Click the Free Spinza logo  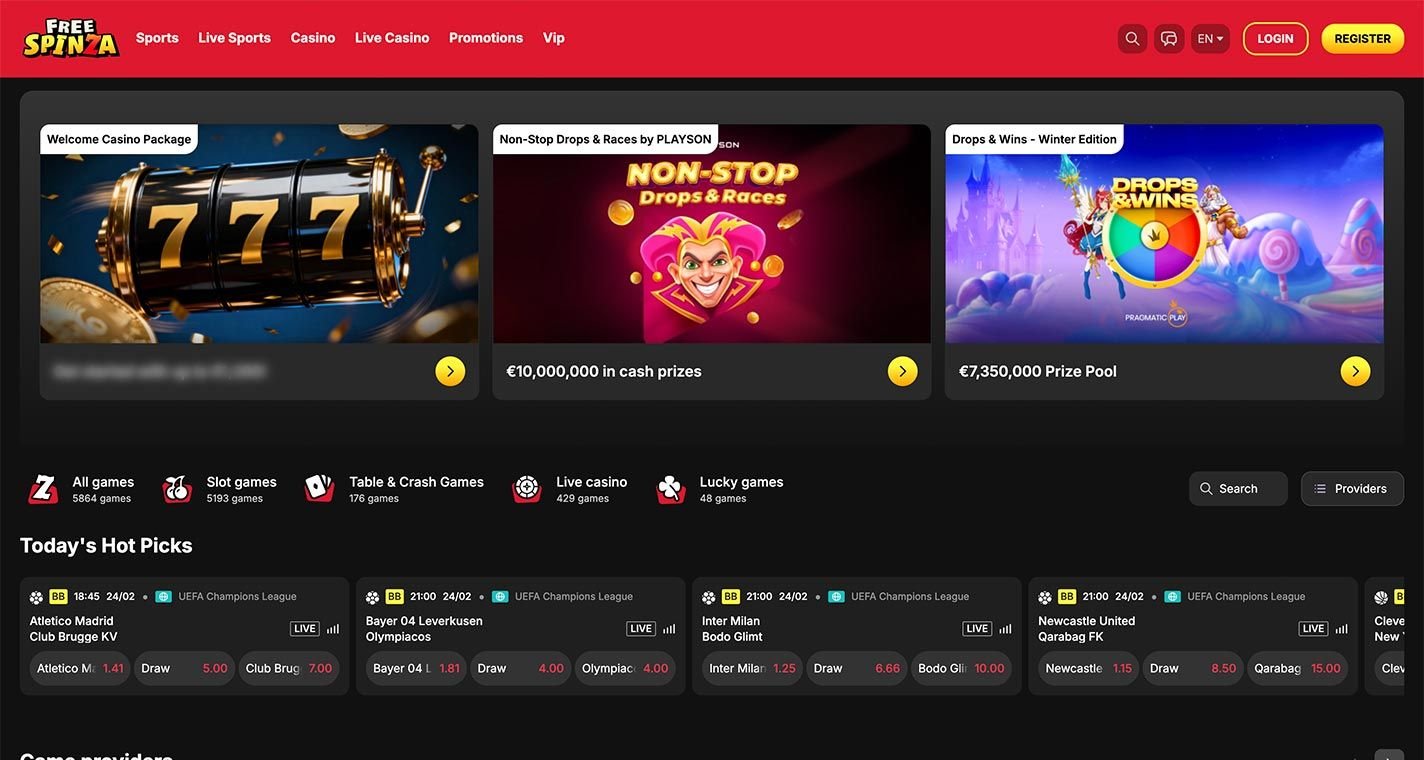(x=71, y=38)
